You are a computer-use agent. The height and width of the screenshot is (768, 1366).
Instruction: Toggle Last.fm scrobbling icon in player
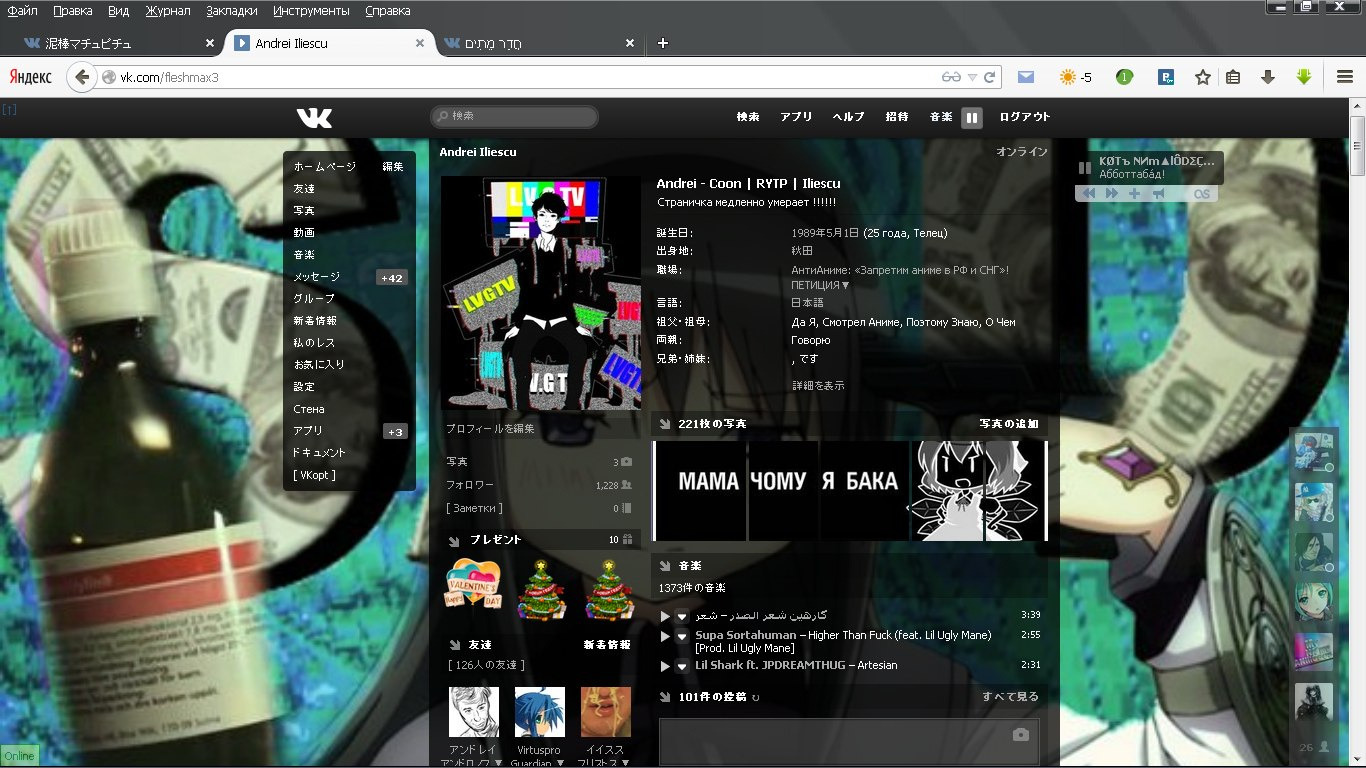pyautogui.click(x=1202, y=194)
